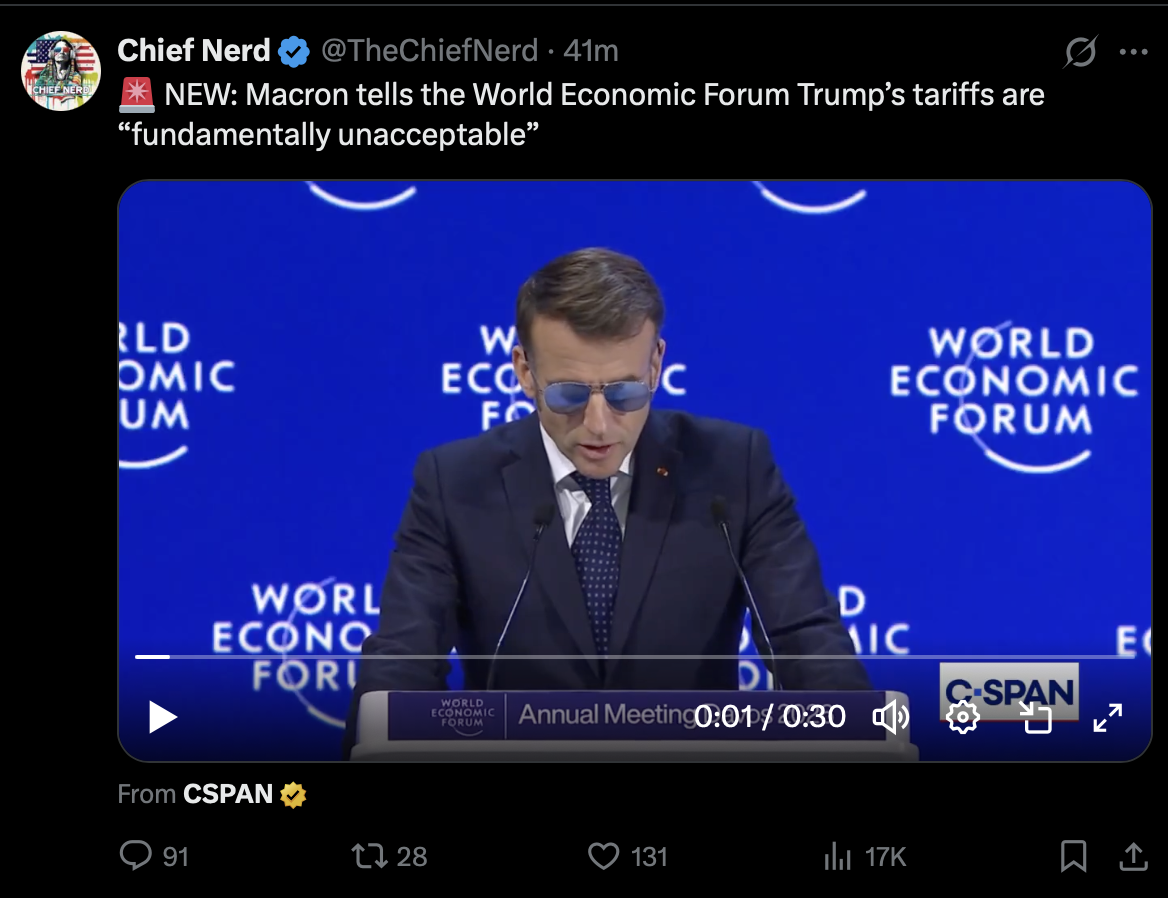
Task: Open the share menu for the post
Action: [1132, 856]
